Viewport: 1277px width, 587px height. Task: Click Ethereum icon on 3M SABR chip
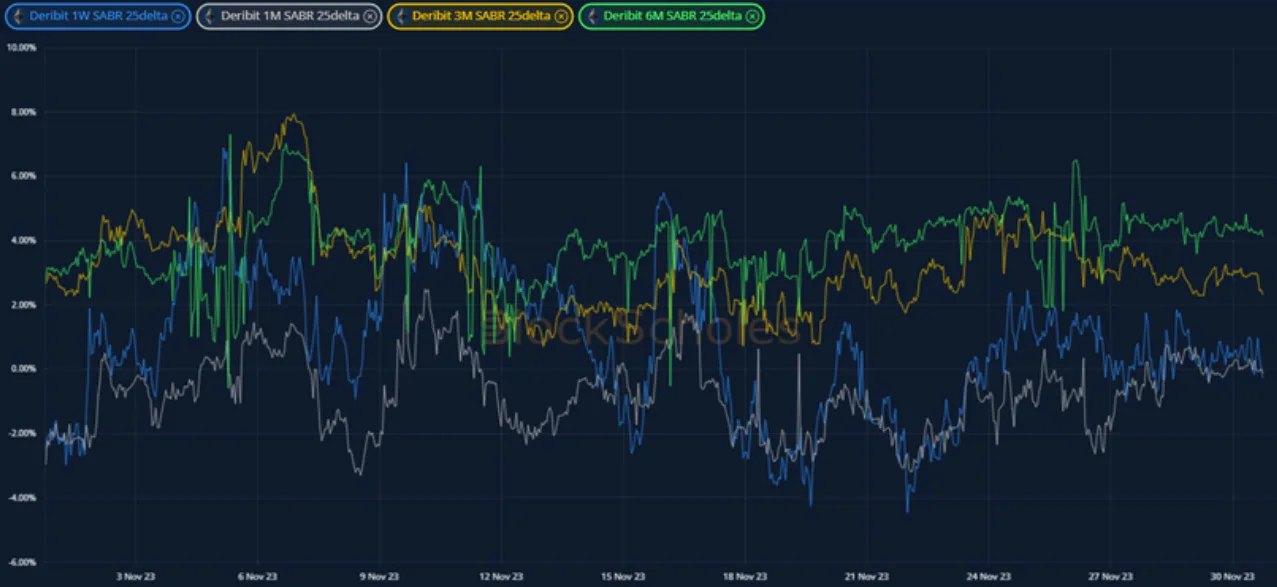click(401, 16)
